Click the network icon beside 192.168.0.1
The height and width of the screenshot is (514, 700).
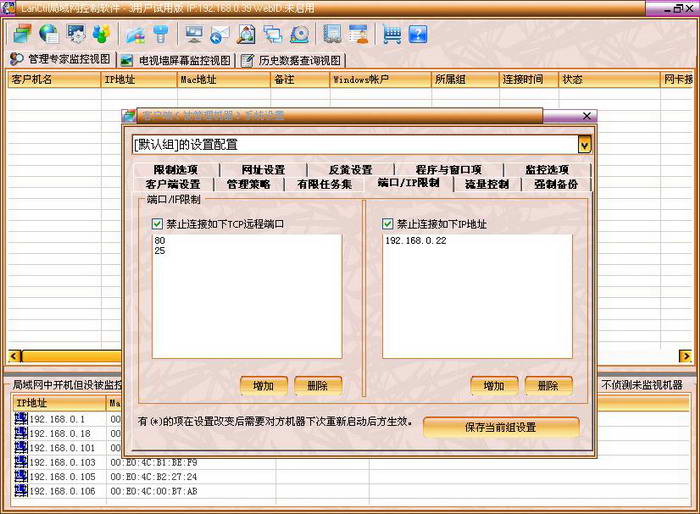21,418
